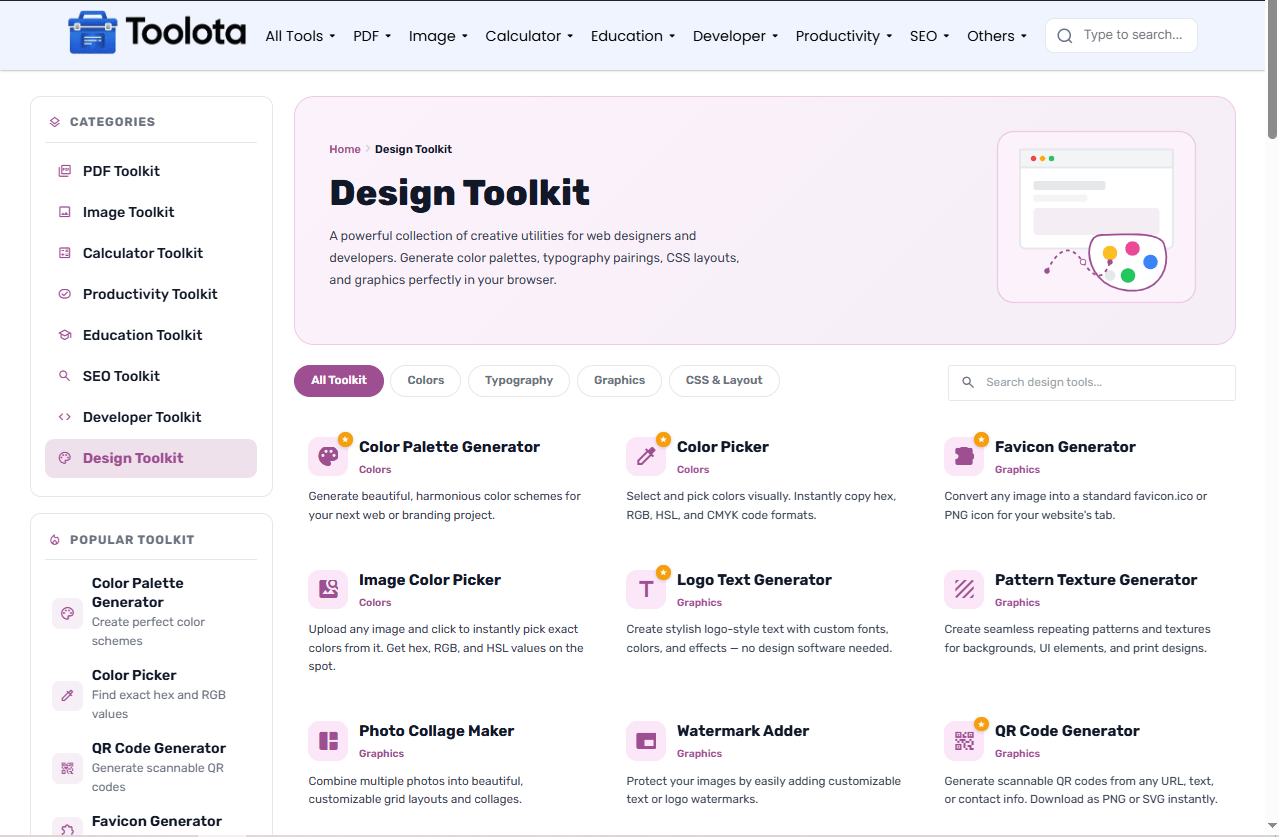The width and height of the screenshot is (1279, 837).
Task: Click the Logo Text Generator T icon
Action: [646, 589]
